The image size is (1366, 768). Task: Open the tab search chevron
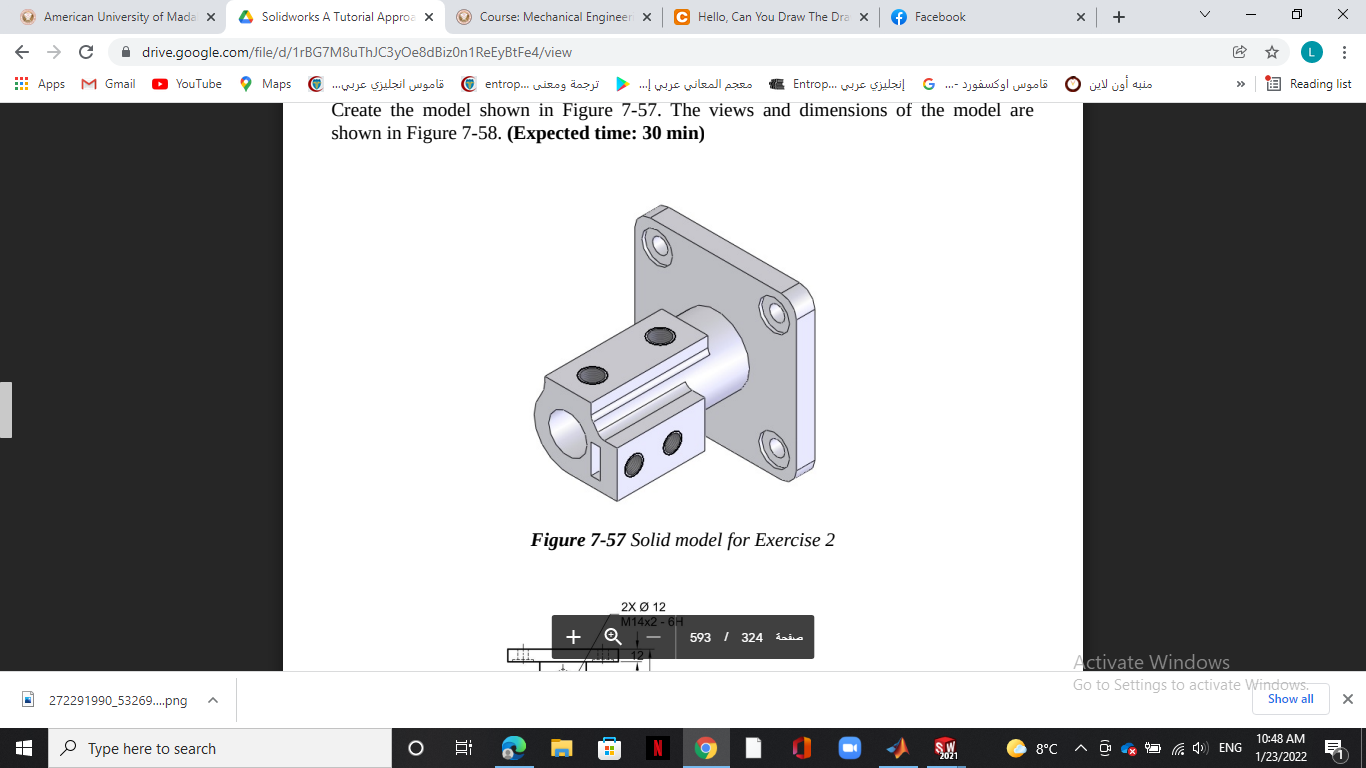1205,15
